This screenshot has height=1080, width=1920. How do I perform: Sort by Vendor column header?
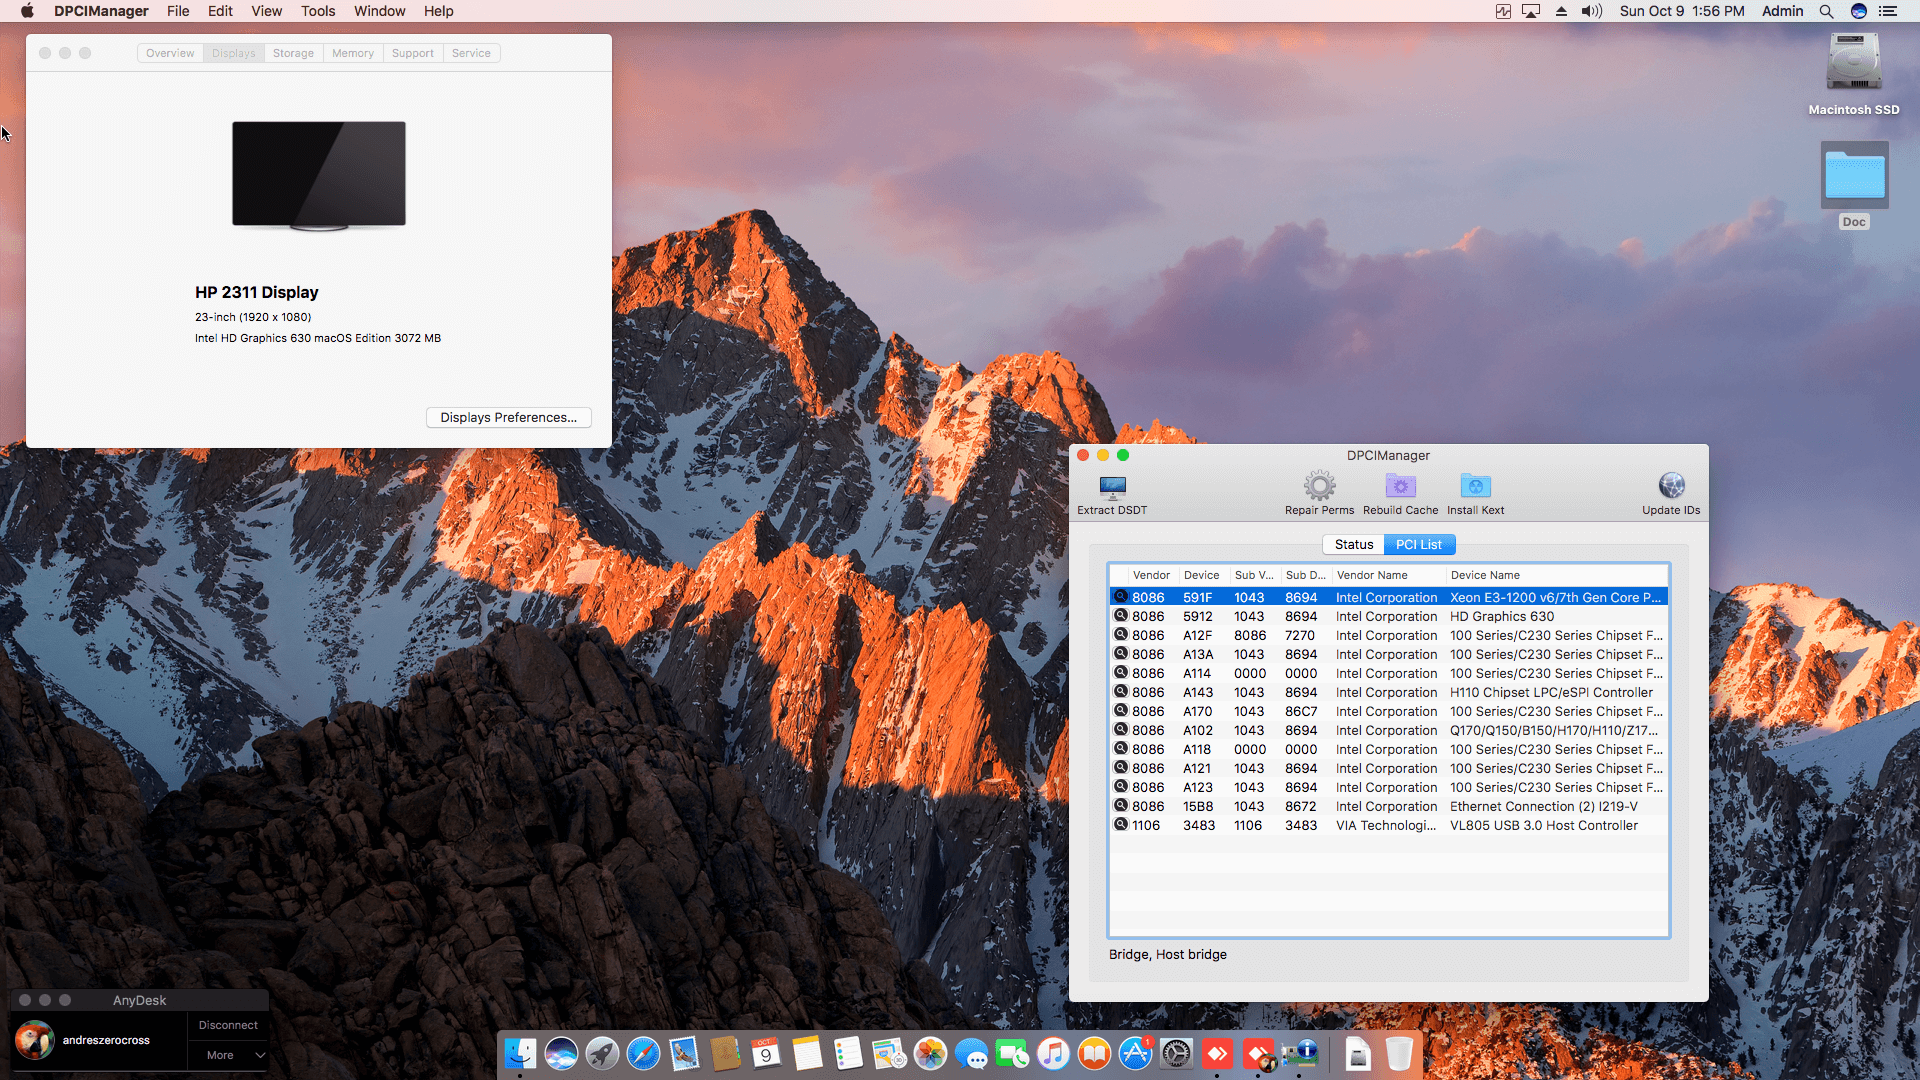pos(1151,575)
